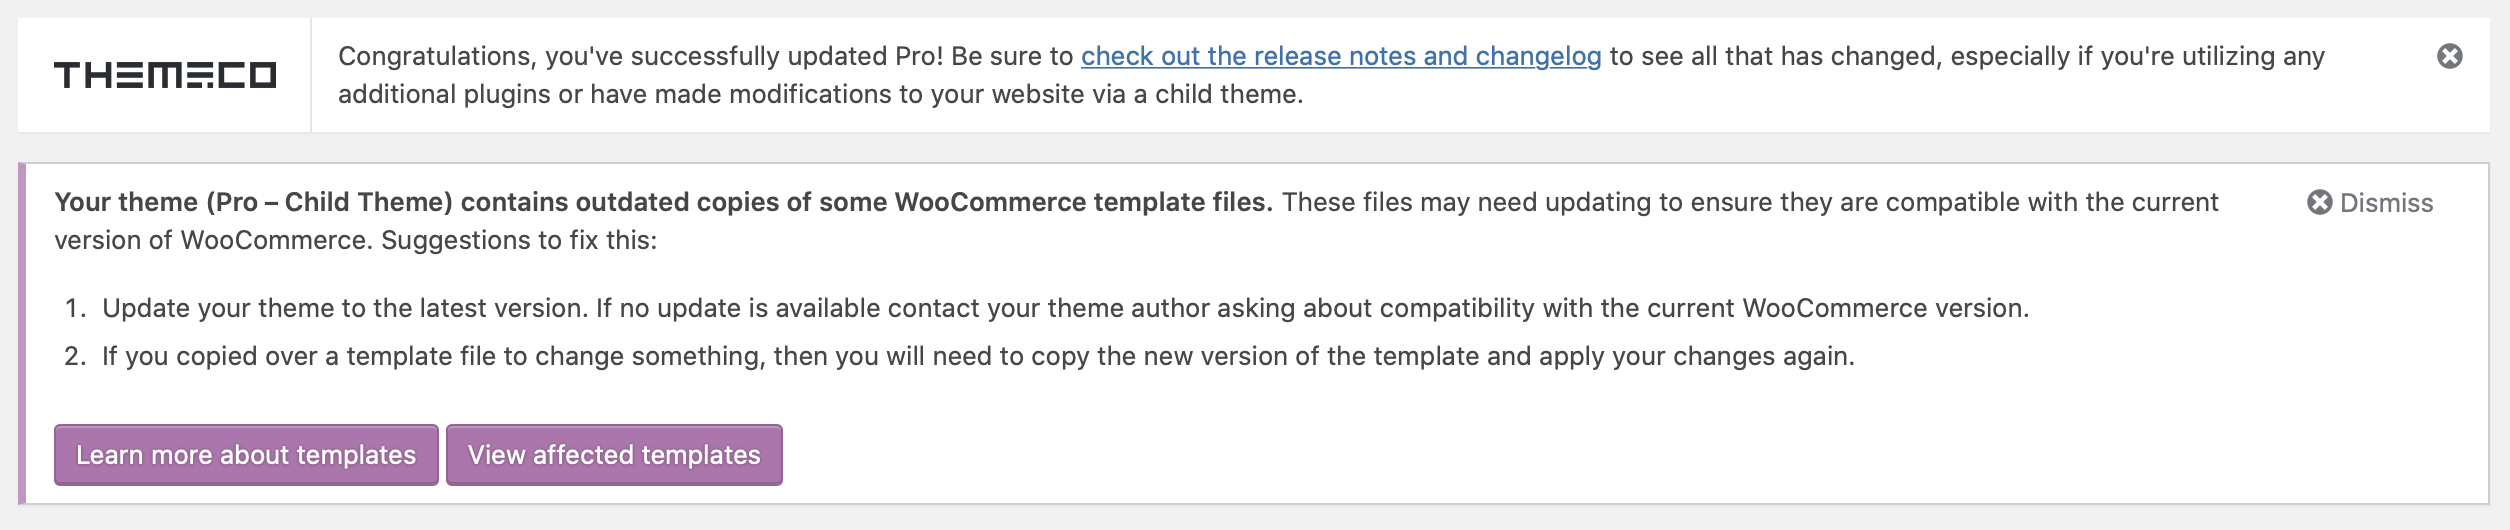Click Learn more about templates button
Image resolution: width=2510 pixels, height=530 pixels.
point(246,455)
